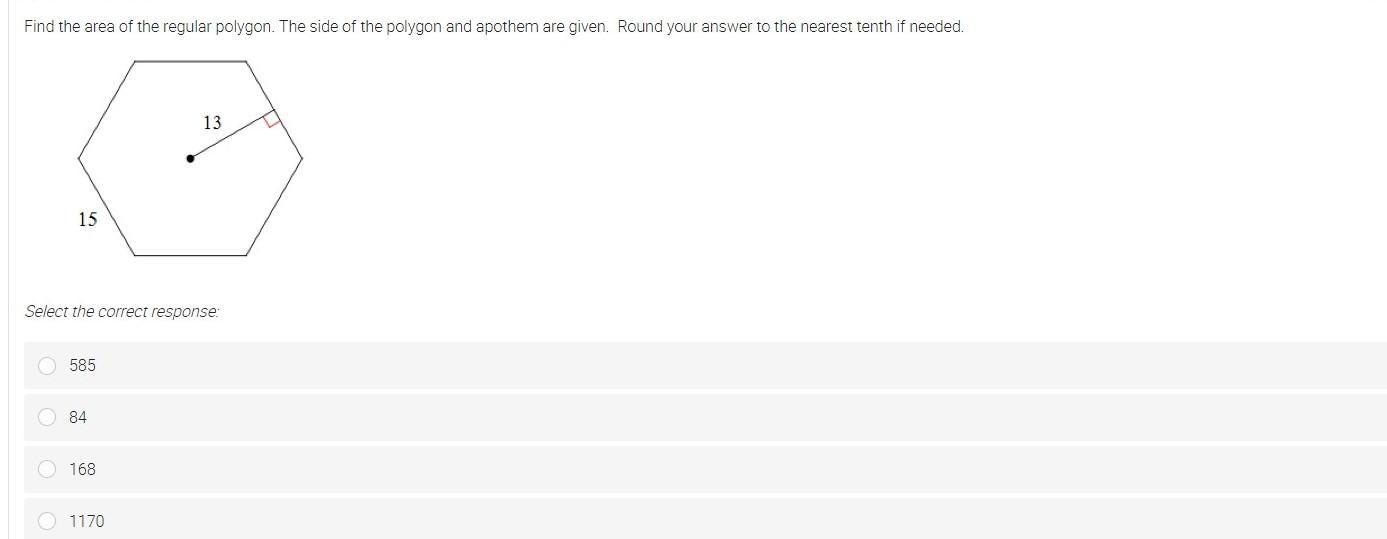The image size is (1387, 539).
Task: Click the hexagon's top edge
Action: tap(190, 61)
